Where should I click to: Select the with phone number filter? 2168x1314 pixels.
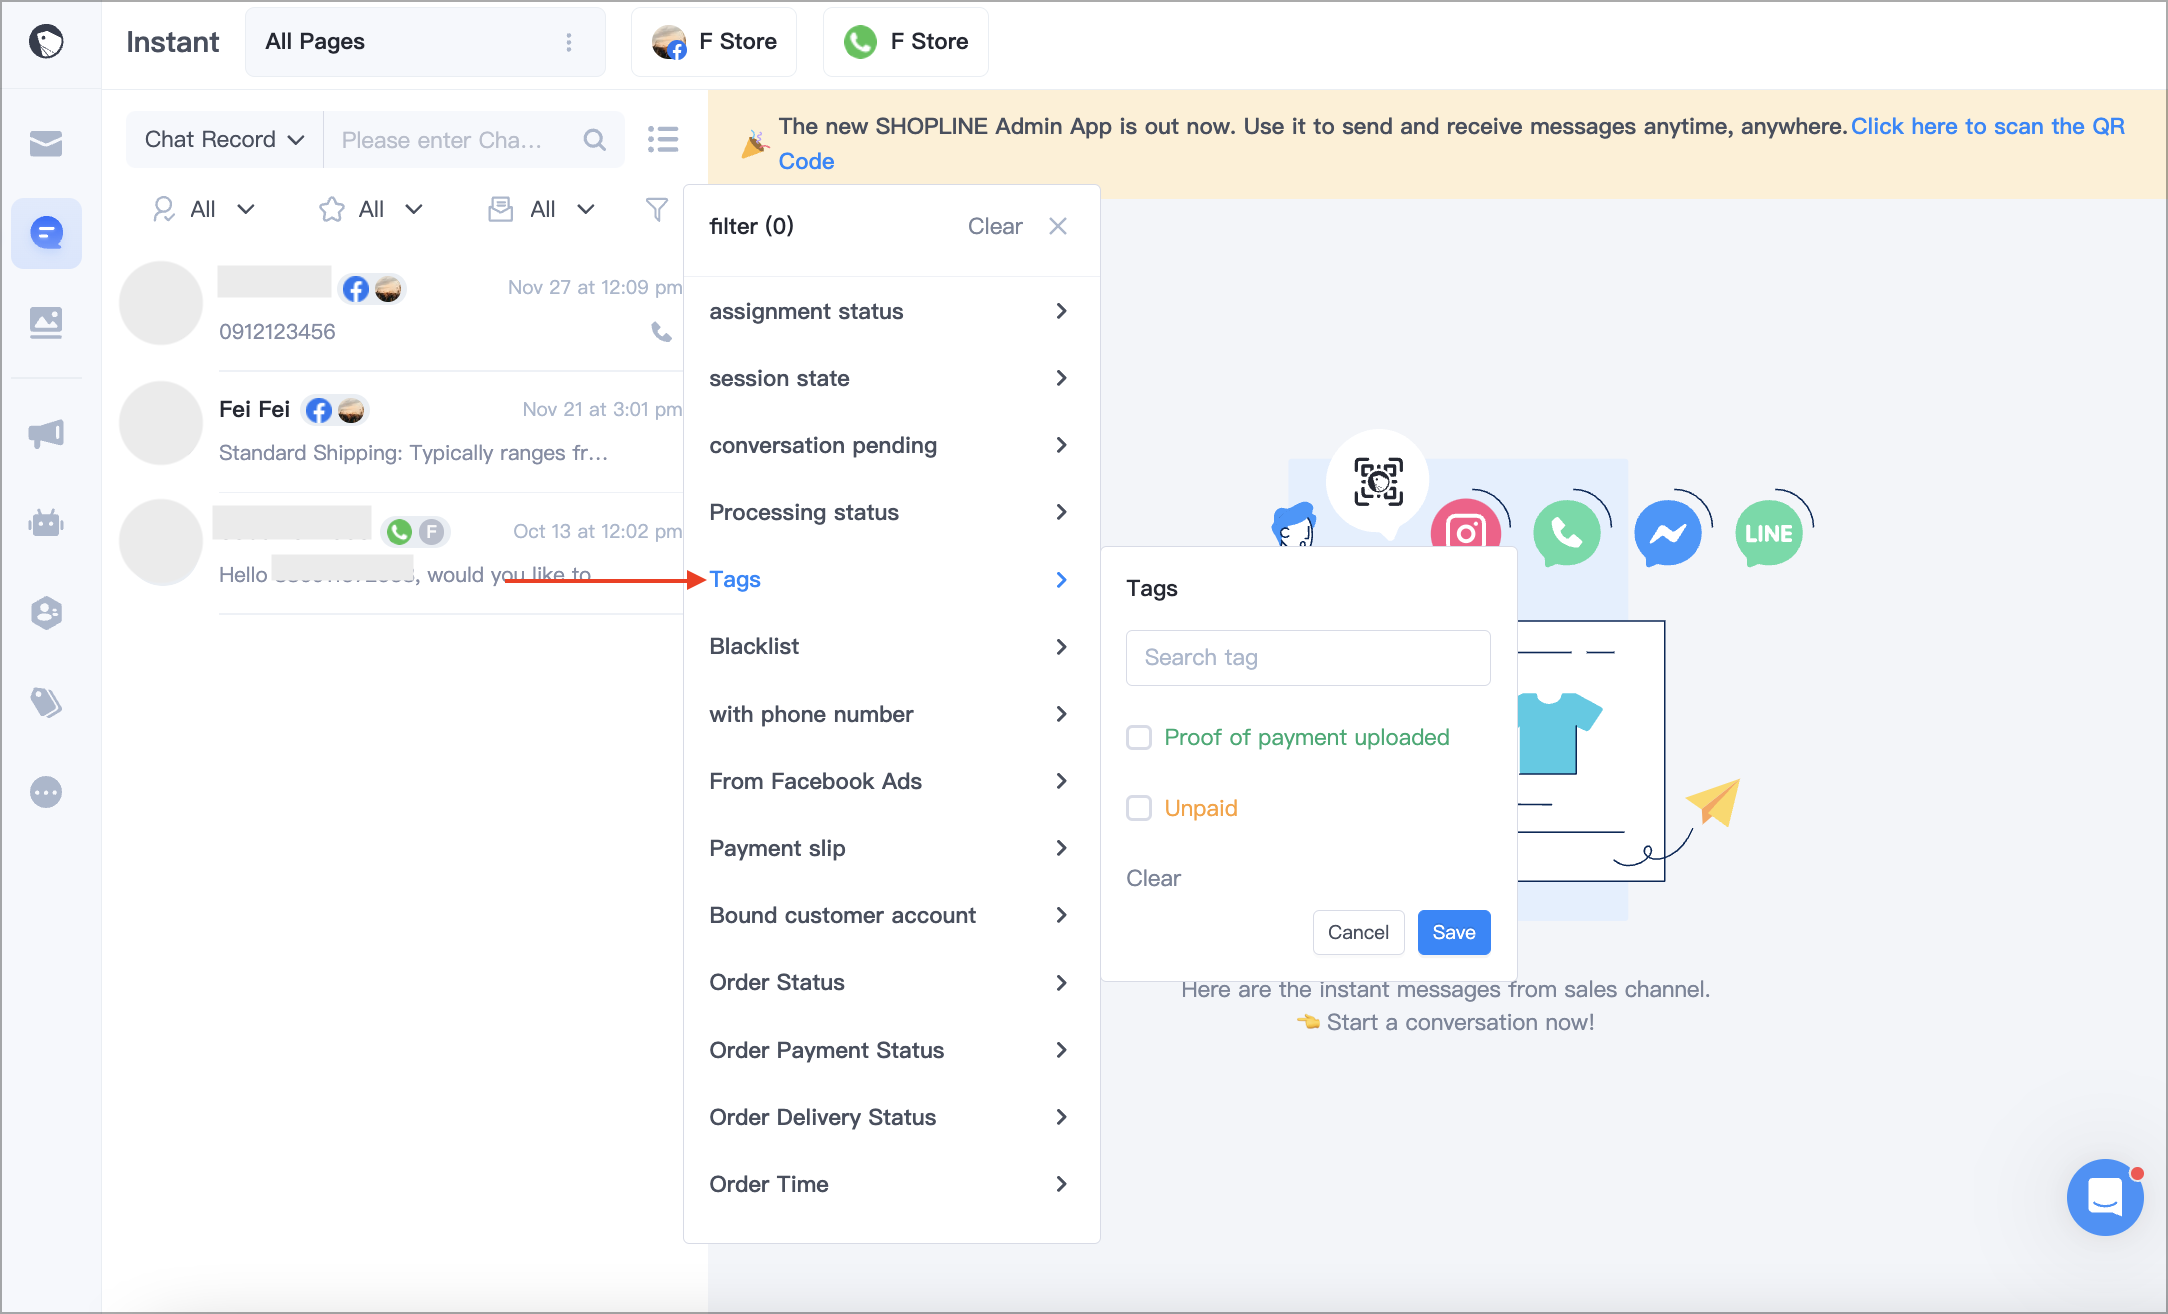click(x=890, y=714)
